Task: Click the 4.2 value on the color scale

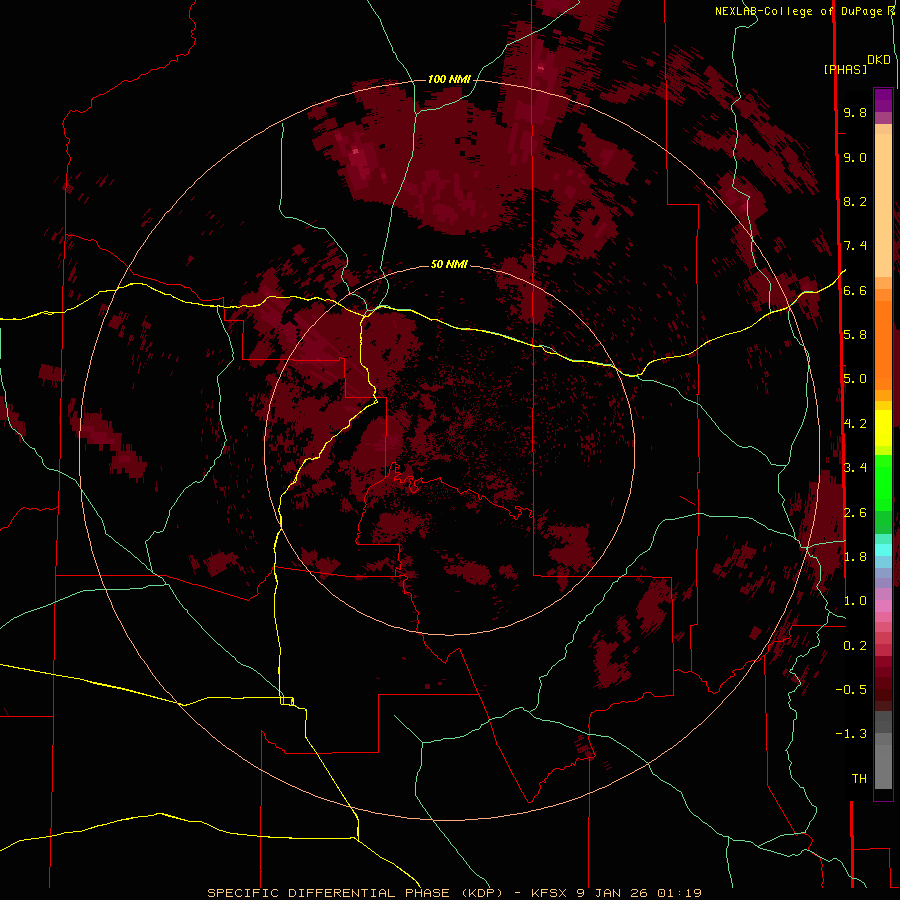Action: pos(855,424)
